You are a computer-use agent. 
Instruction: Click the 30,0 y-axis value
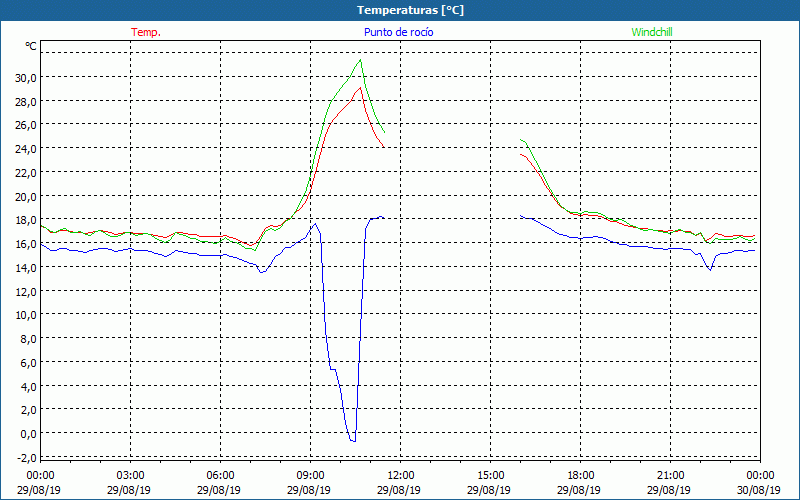click(27, 78)
